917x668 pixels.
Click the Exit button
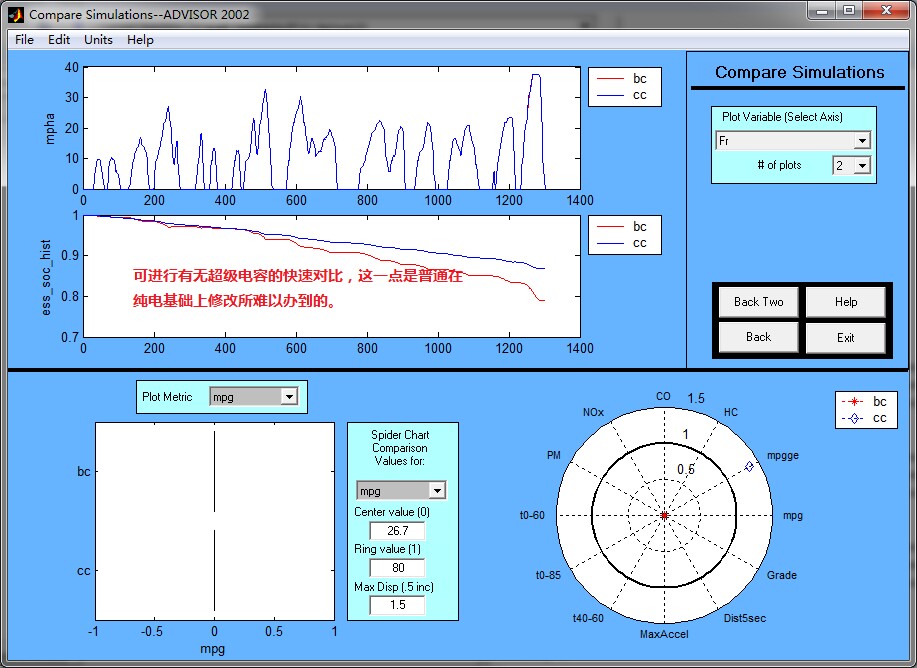click(x=846, y=338)
